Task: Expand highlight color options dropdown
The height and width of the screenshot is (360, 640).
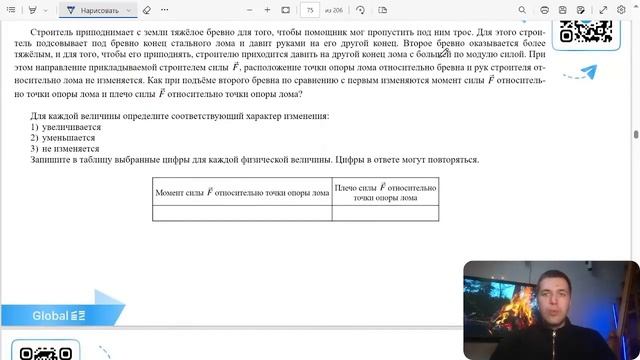Action: (x=46, y=10)
